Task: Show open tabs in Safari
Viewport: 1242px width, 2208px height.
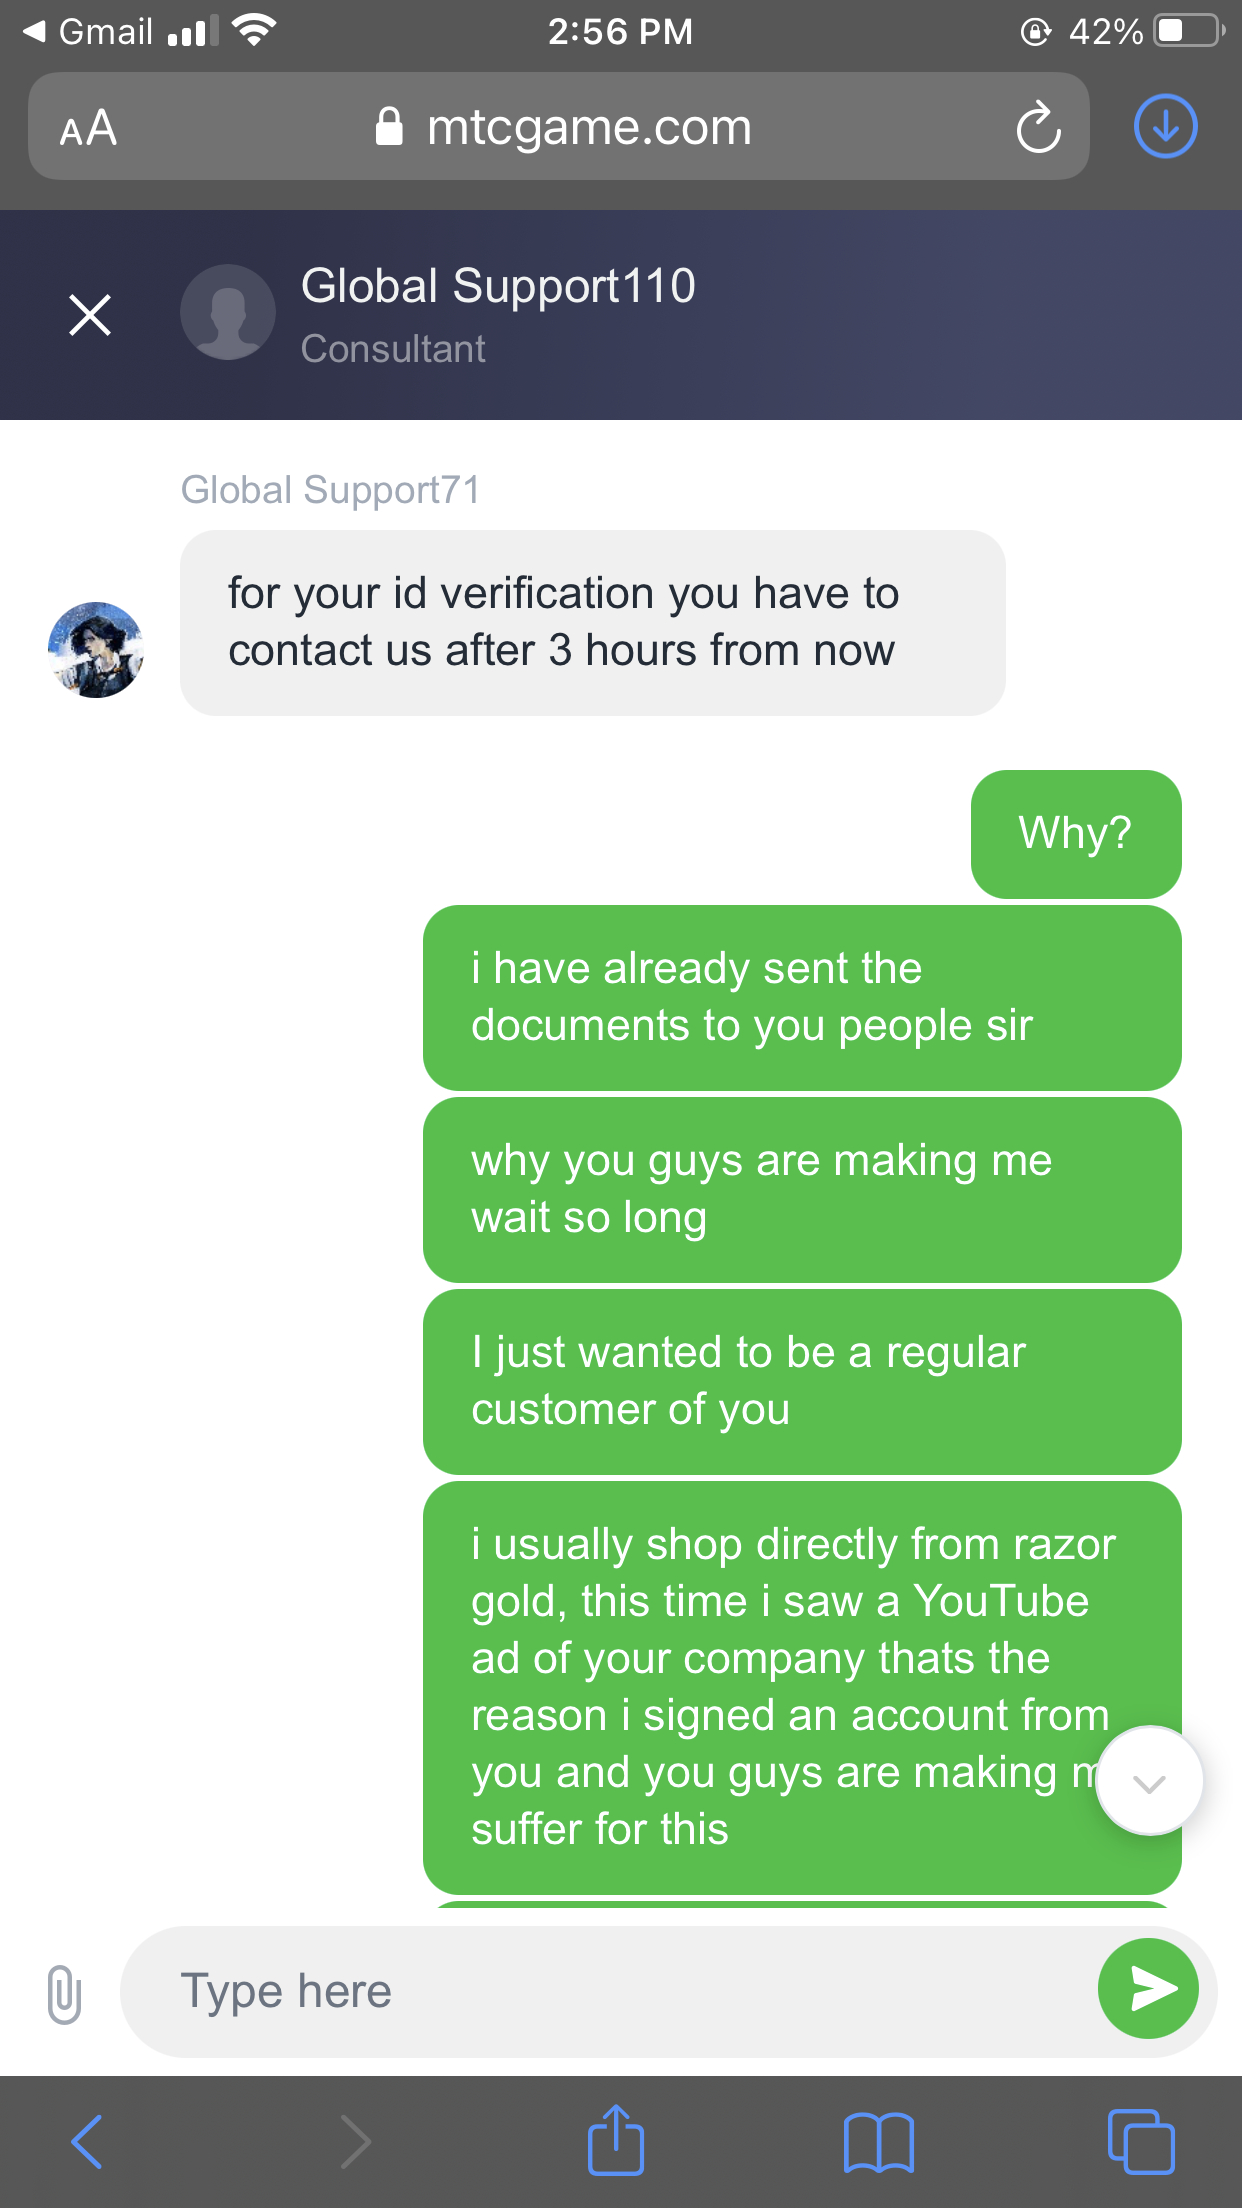Action: [x=1141, y=2141]
